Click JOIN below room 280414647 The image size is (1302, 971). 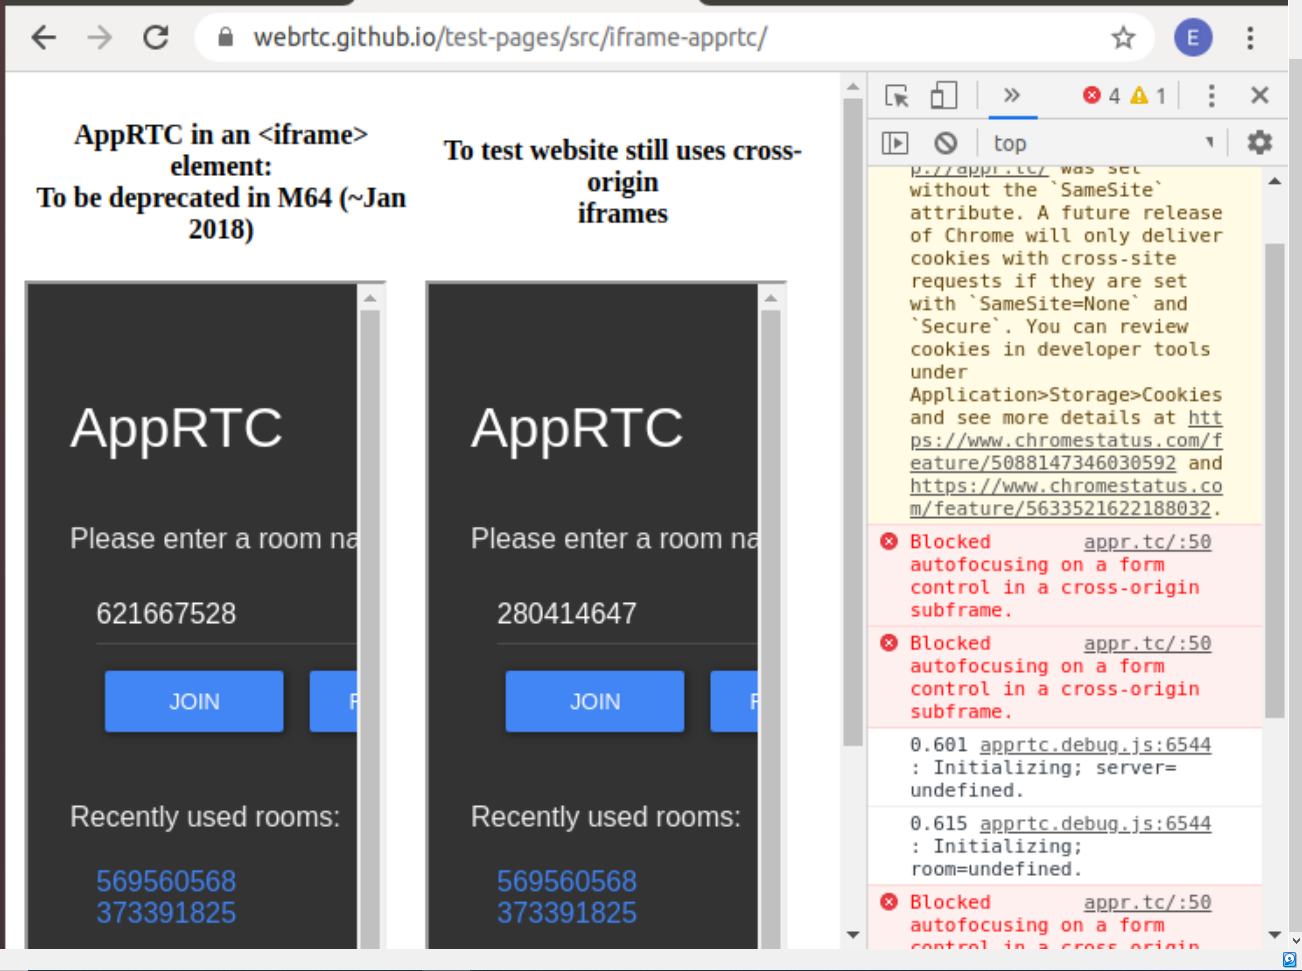click(x=595, y=702)
